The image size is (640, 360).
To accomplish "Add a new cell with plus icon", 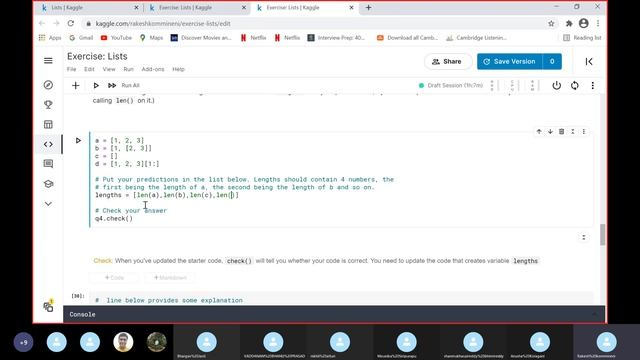I will click(x=76, y=85).
